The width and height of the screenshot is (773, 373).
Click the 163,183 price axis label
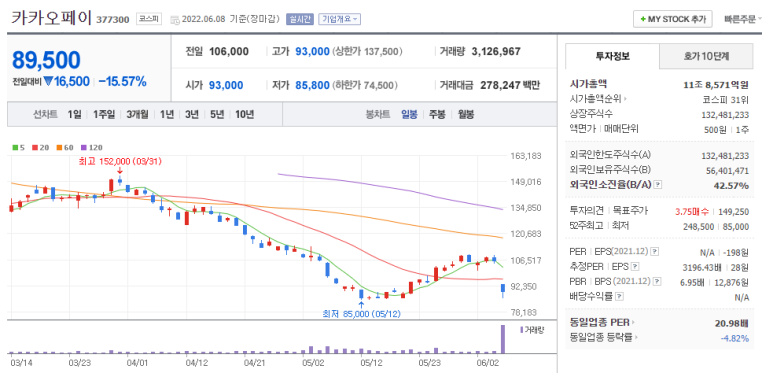526,156
